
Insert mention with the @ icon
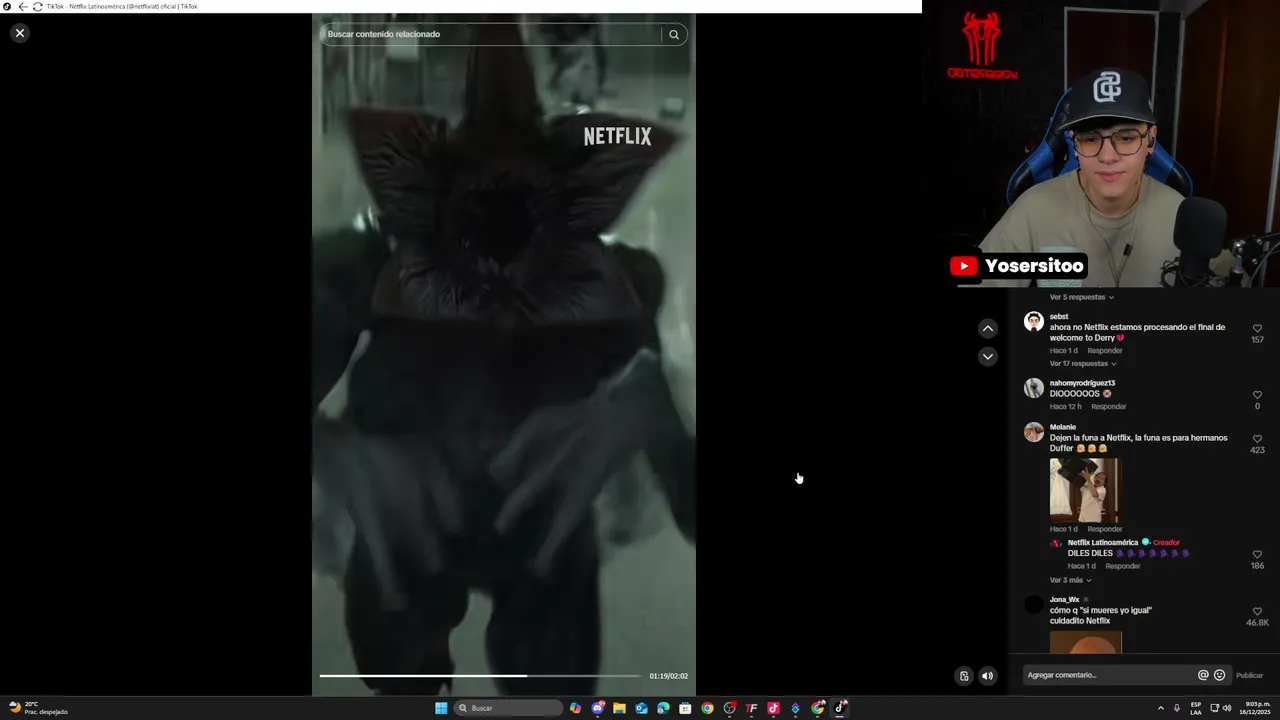pyautogui.click(x=1203, y=675)
